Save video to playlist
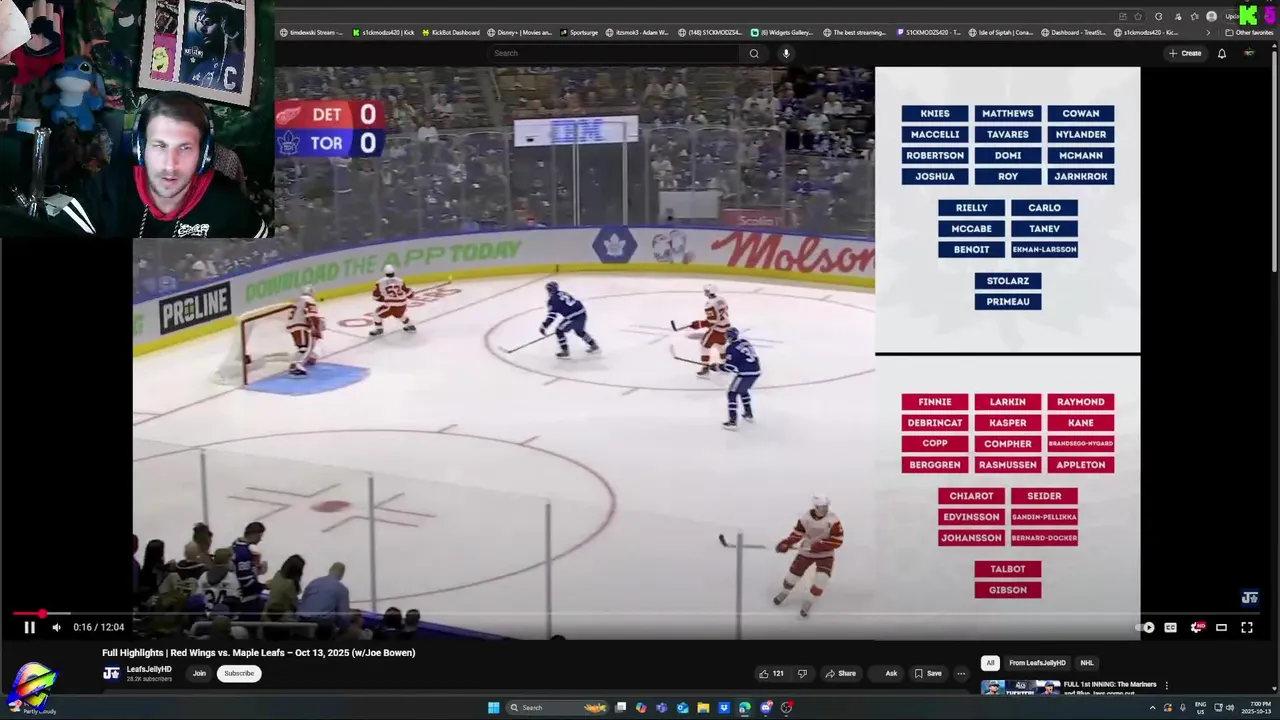Image resolution: width=1280 pixels, height=720 pixels. tap(928, 673)
